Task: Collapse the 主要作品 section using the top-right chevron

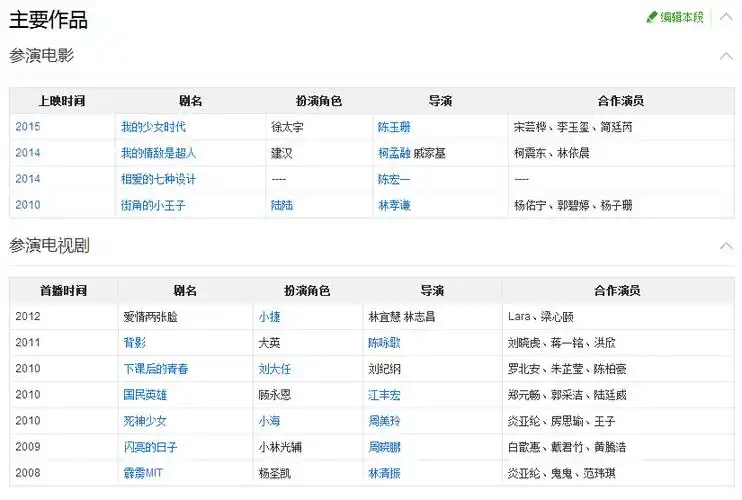Action: click(x=726, y=17)
